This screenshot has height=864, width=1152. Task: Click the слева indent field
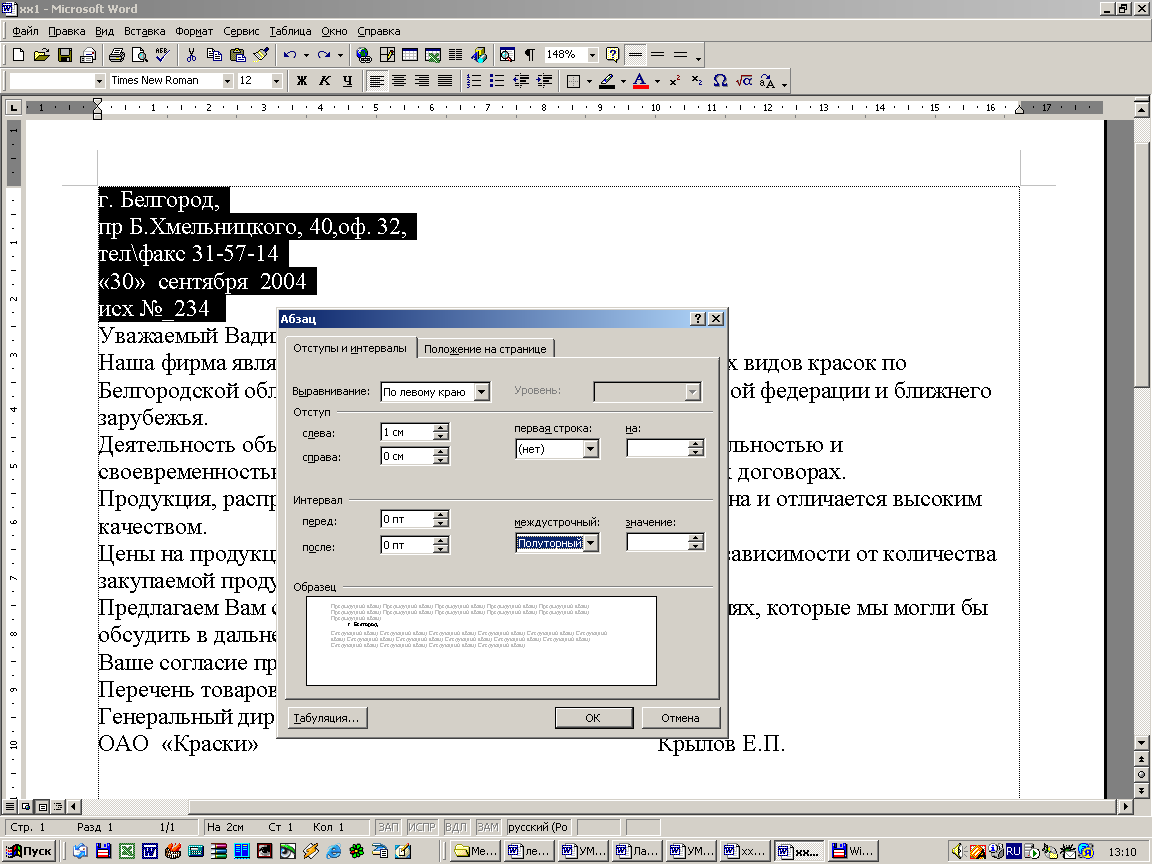pyautogui.click(x=407, y=432)
